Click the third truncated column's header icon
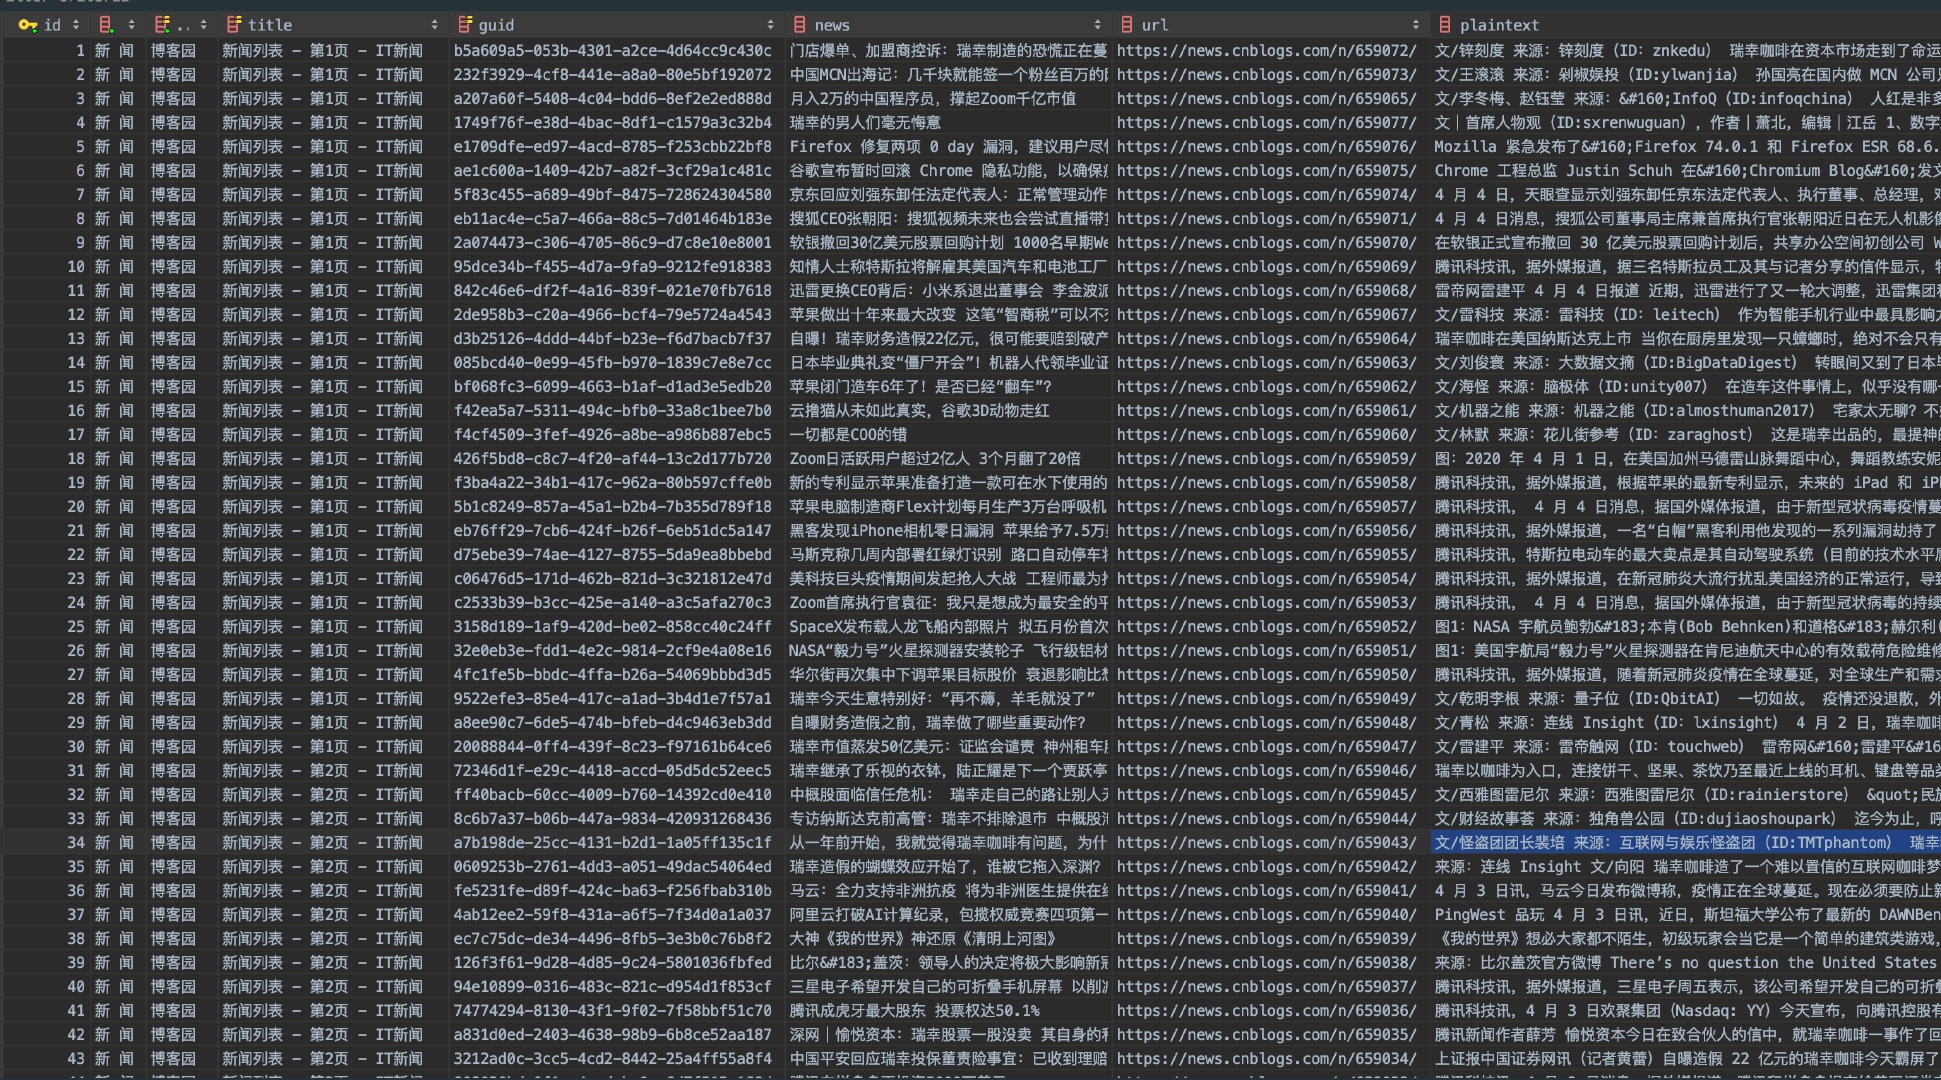 (162, 25)
